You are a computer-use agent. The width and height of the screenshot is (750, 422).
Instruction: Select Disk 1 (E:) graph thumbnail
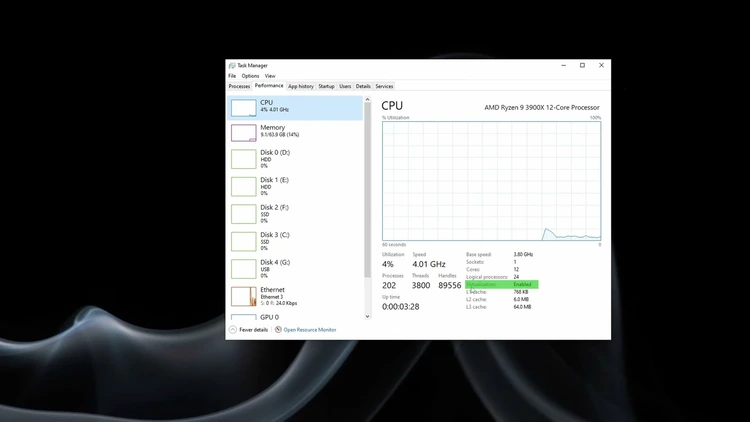pos(243,187)
